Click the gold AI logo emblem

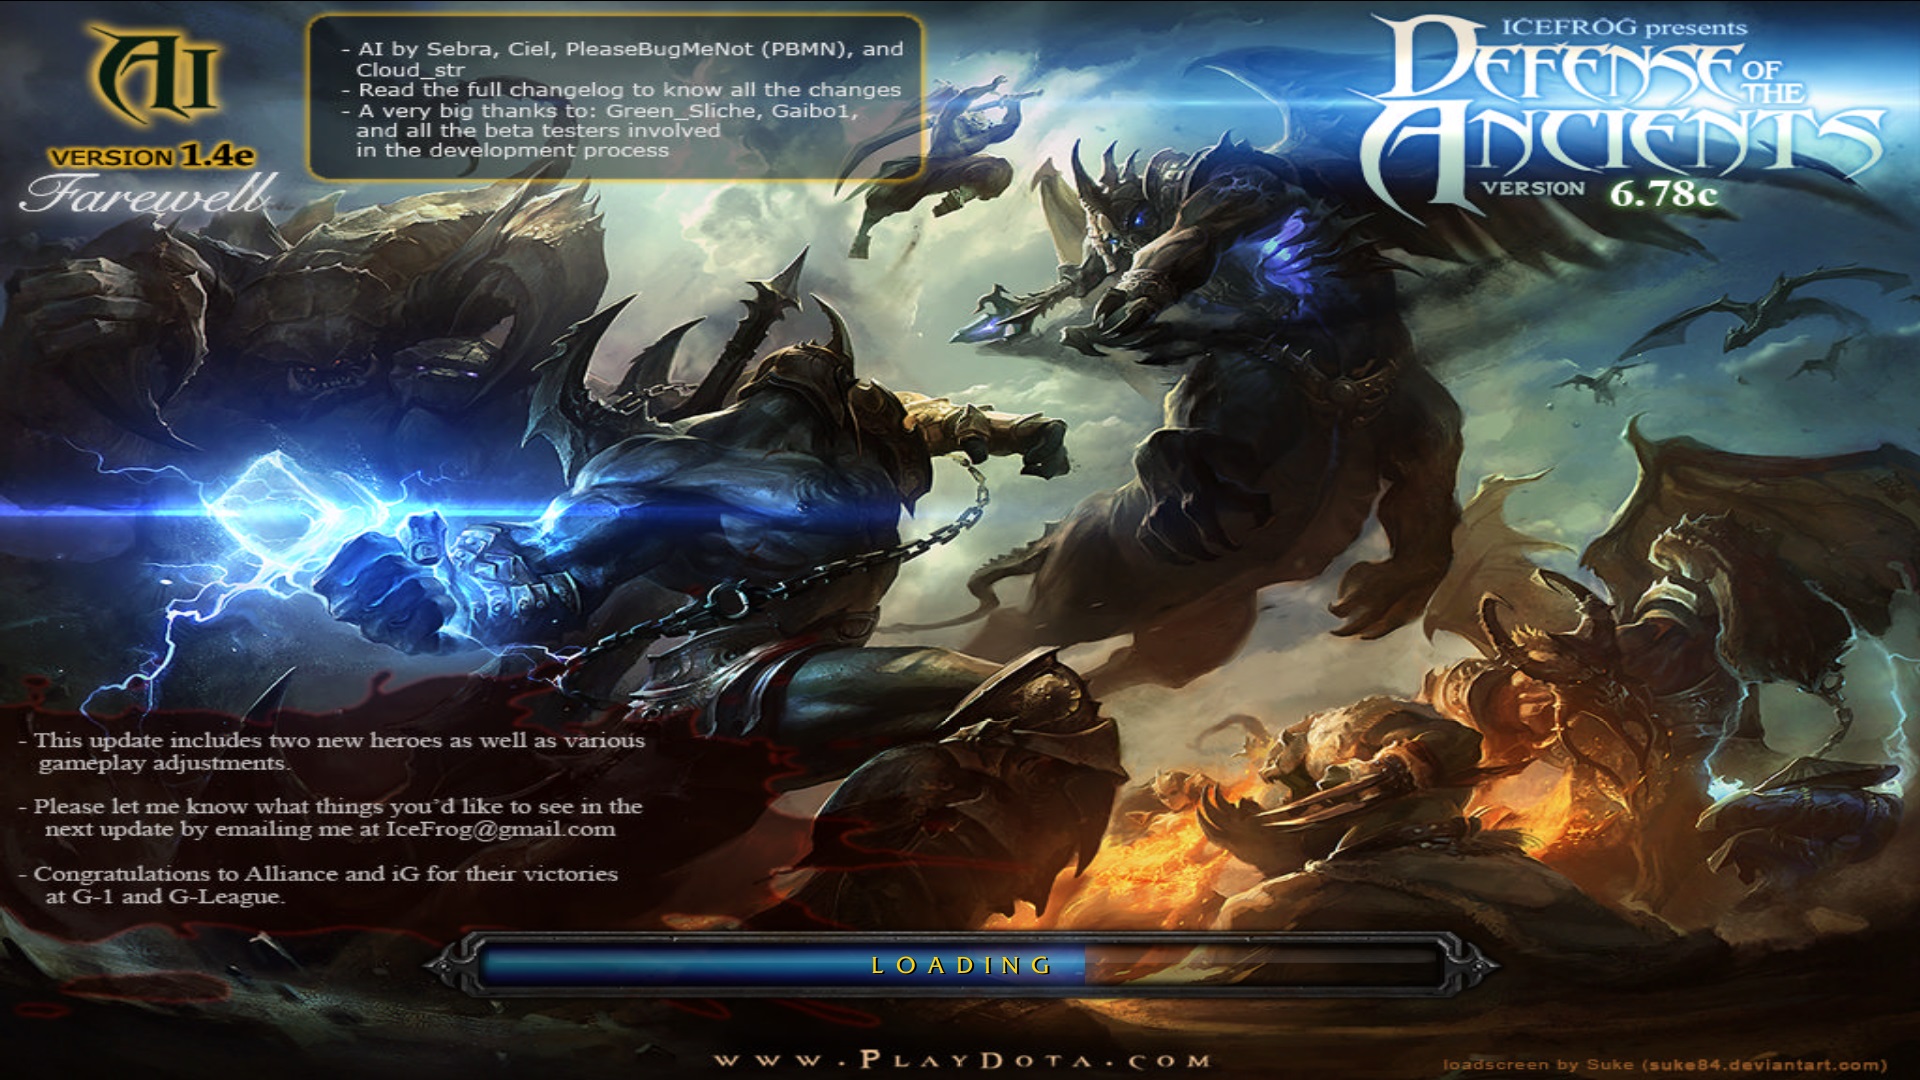(155, 75)
